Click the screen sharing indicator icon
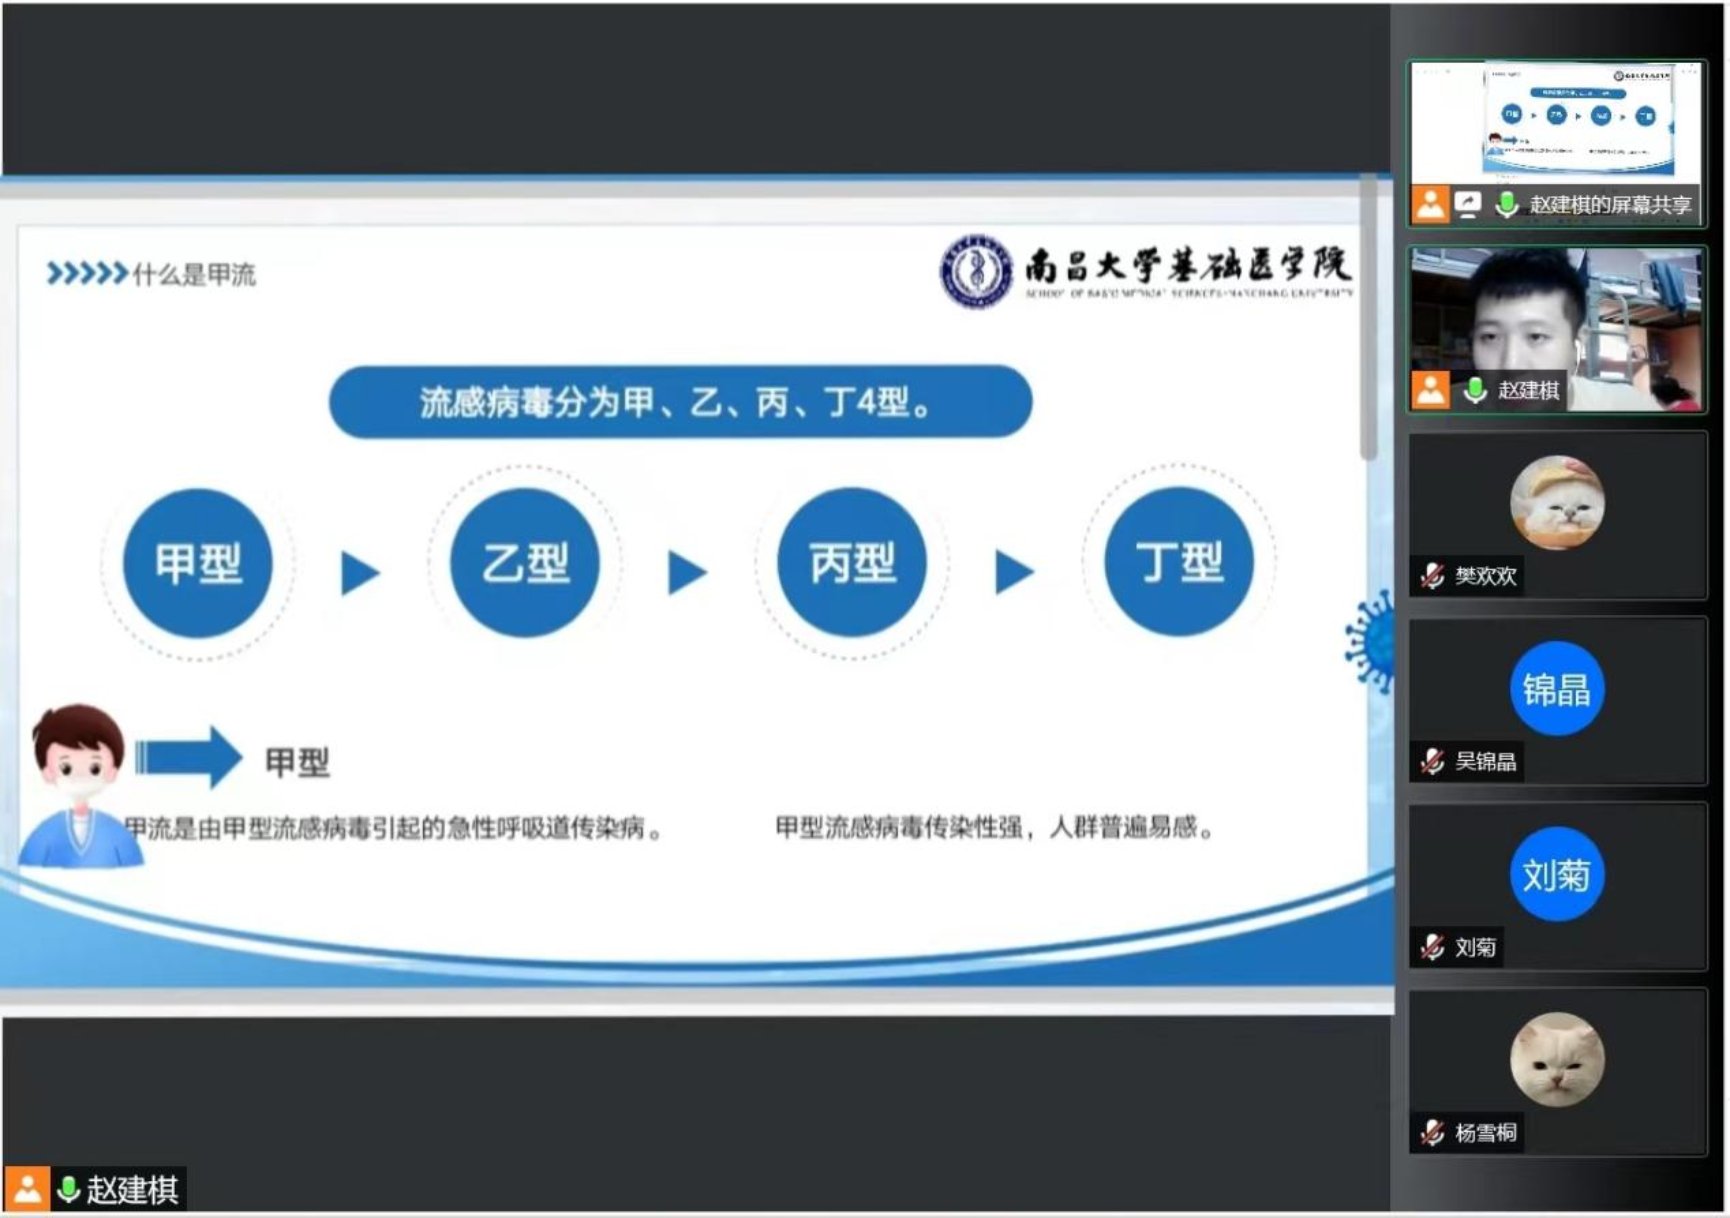Screen dimensions: 1730x1218 pyautogui.click(x=1467, y=204)
